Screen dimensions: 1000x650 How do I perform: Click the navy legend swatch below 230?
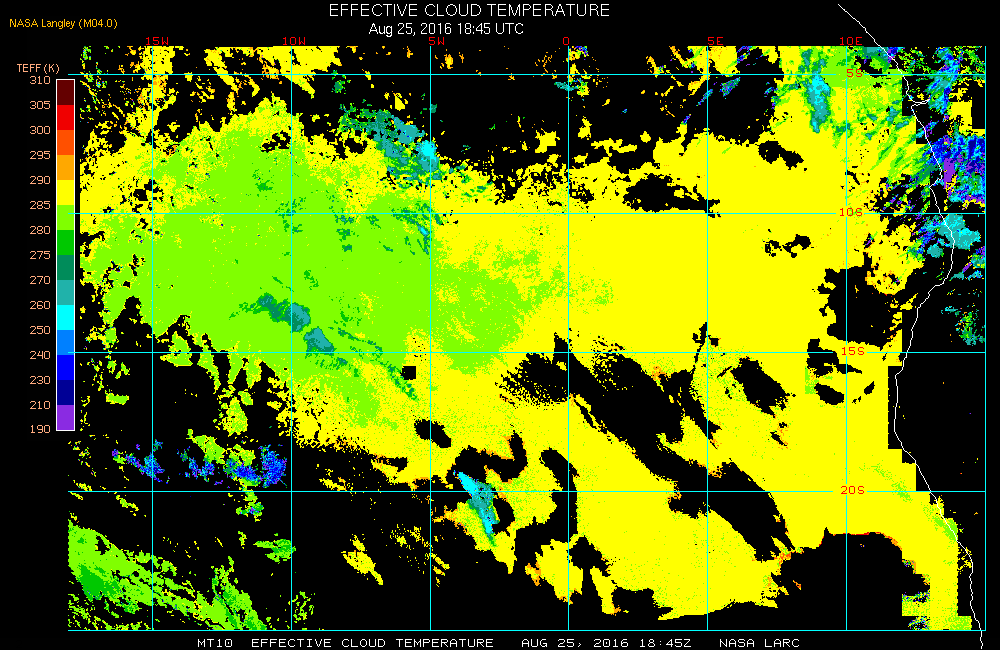tap(66, 392)
